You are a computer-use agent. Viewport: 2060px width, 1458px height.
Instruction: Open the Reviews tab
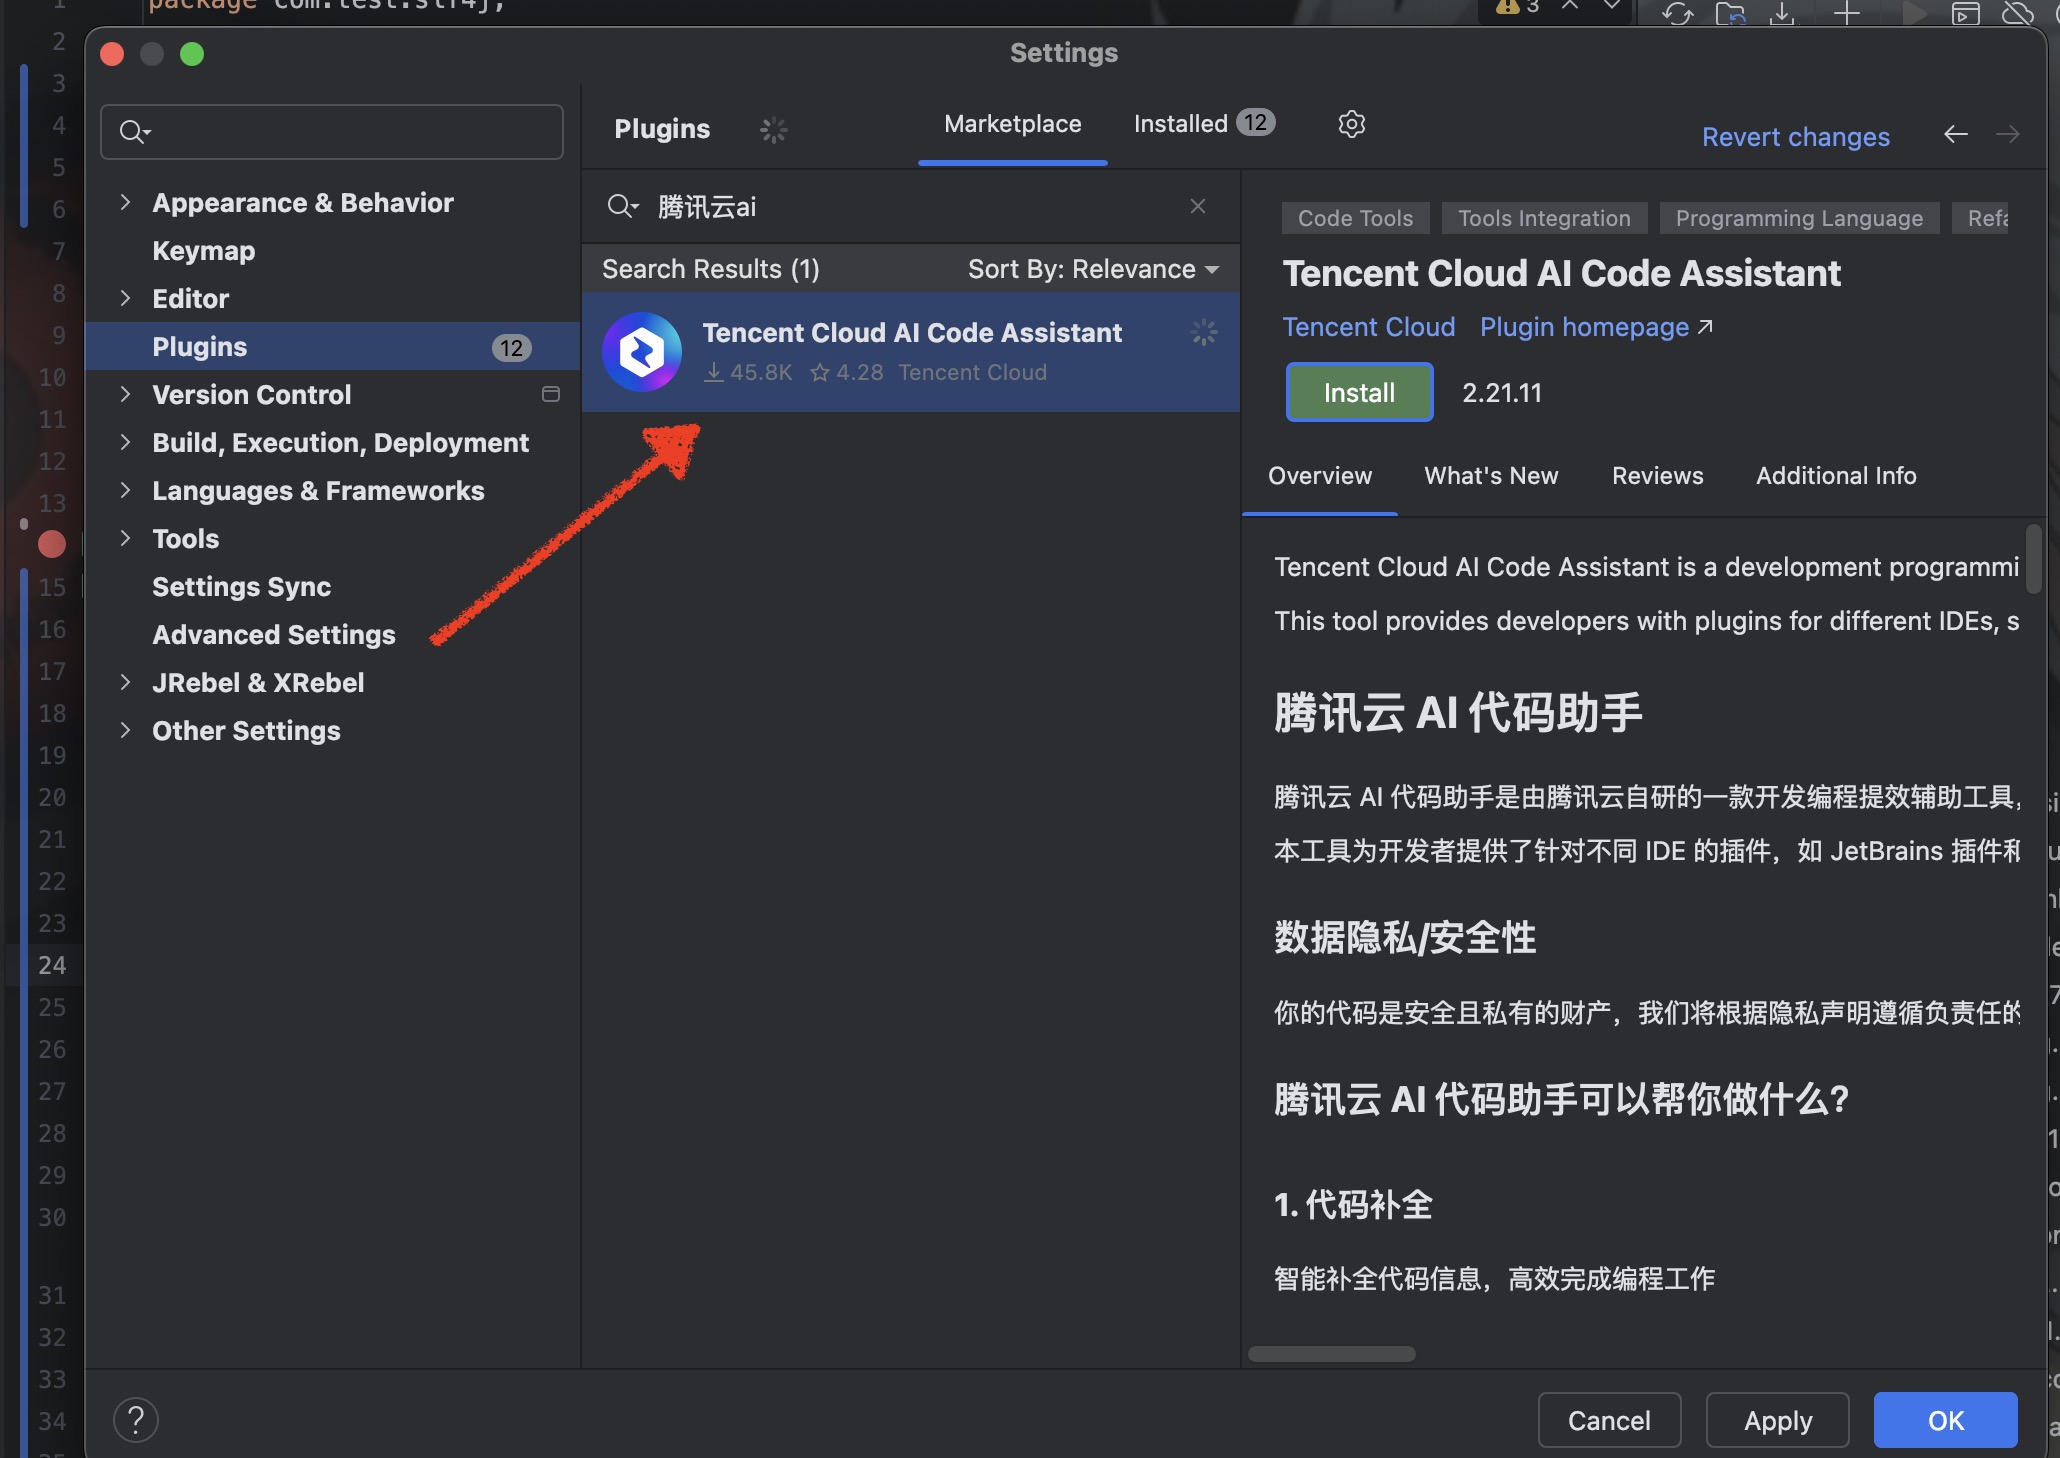pyautogui.click(x=1657, y=476)
